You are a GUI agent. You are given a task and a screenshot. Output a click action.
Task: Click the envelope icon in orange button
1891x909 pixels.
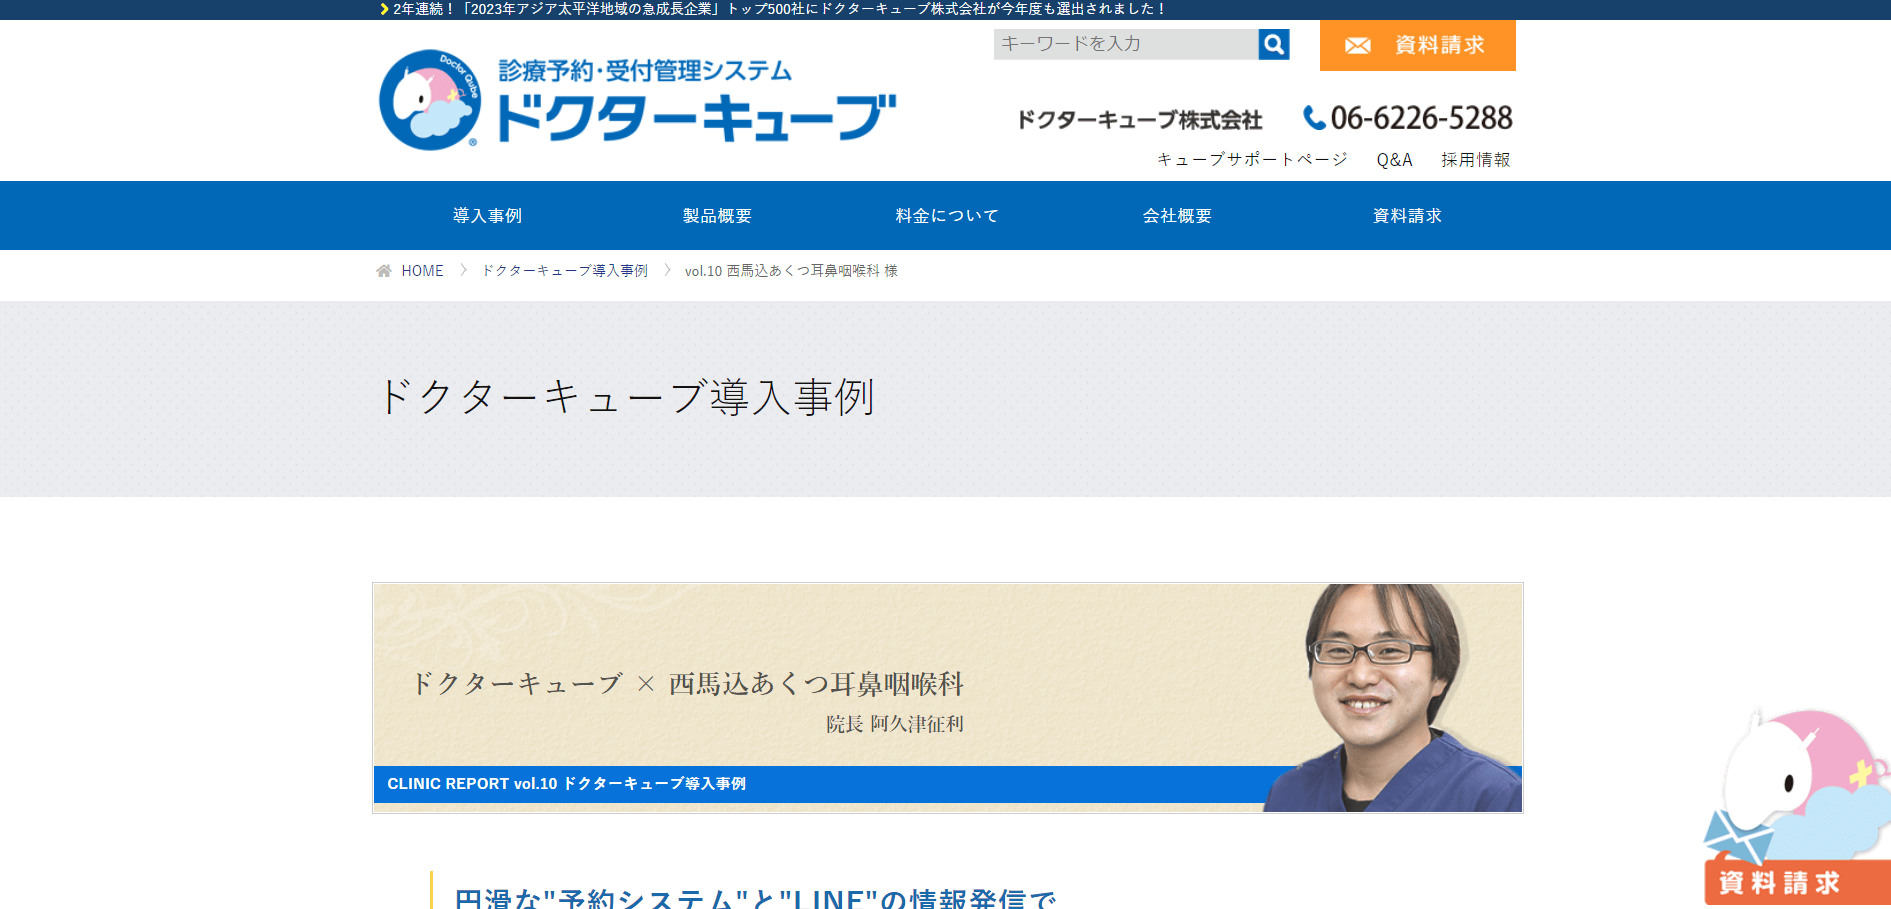(1357, 46)
